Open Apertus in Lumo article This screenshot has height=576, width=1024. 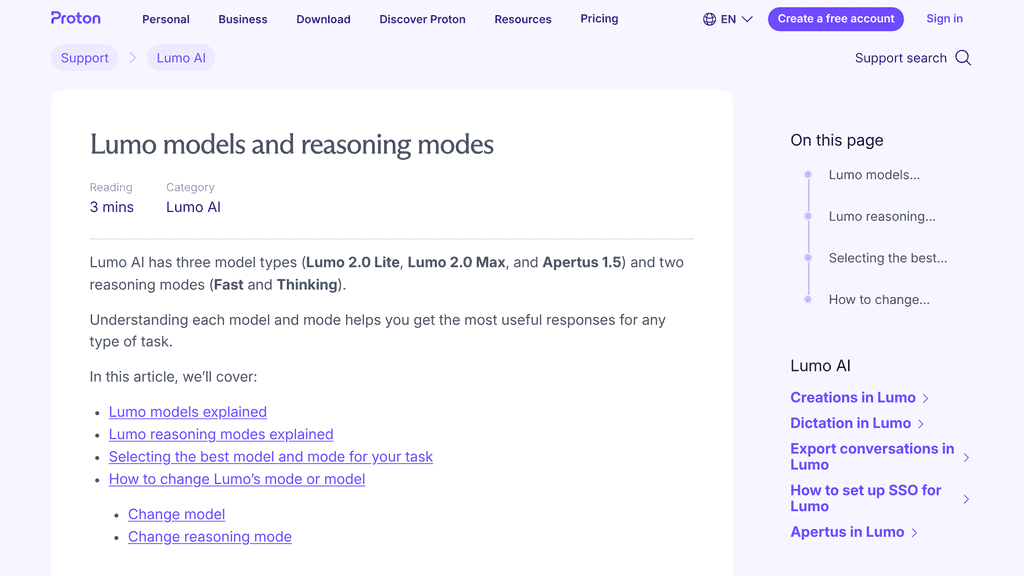[847, 532]
